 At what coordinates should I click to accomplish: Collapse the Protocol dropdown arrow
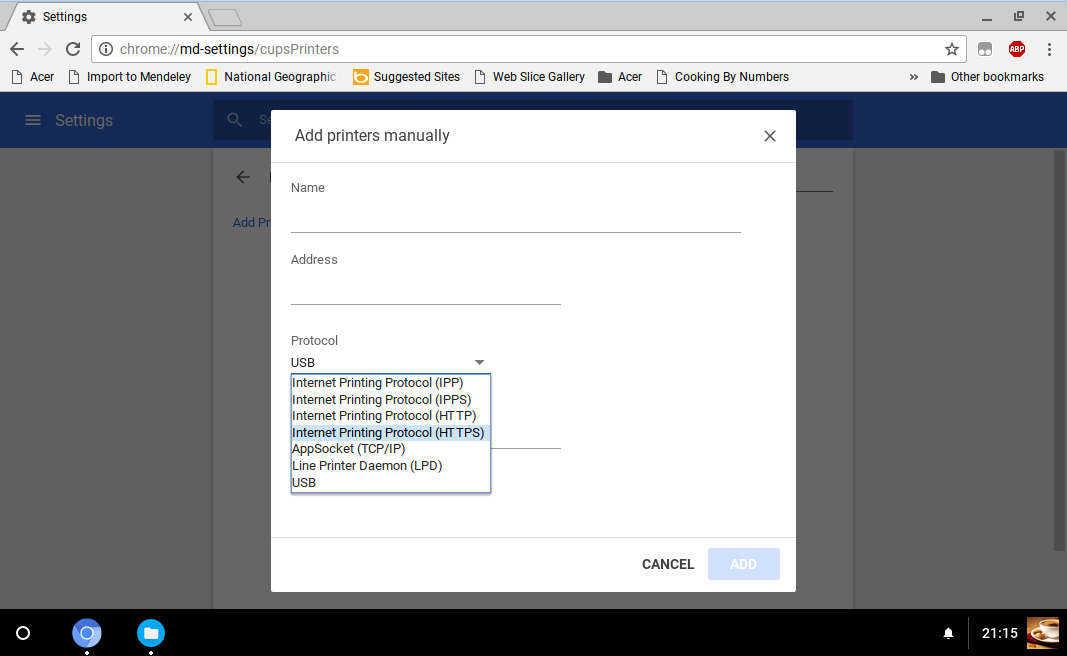coord(479,362)
